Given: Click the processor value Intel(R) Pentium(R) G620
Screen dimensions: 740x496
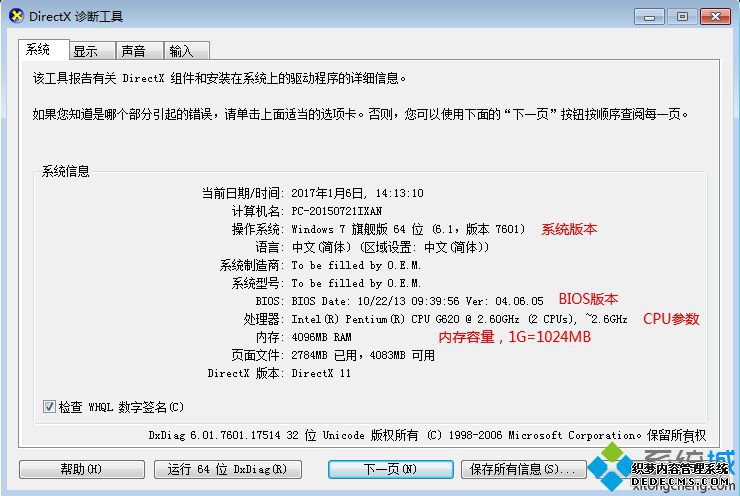Looking at the screenshot, I should tap(459, 319).
